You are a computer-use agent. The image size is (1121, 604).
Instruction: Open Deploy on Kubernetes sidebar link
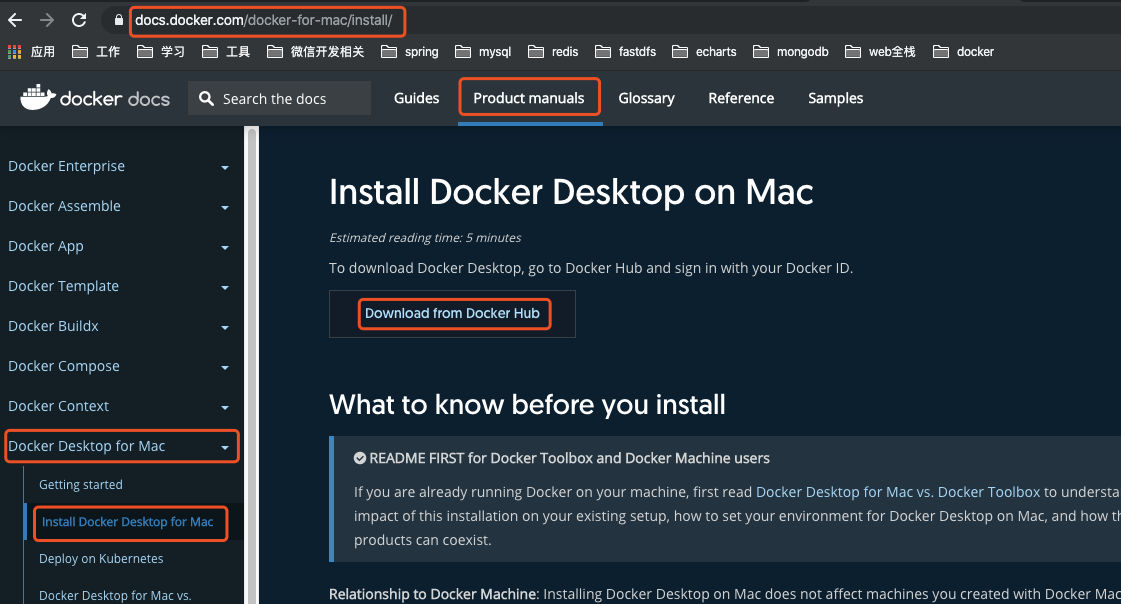(101, 559)
